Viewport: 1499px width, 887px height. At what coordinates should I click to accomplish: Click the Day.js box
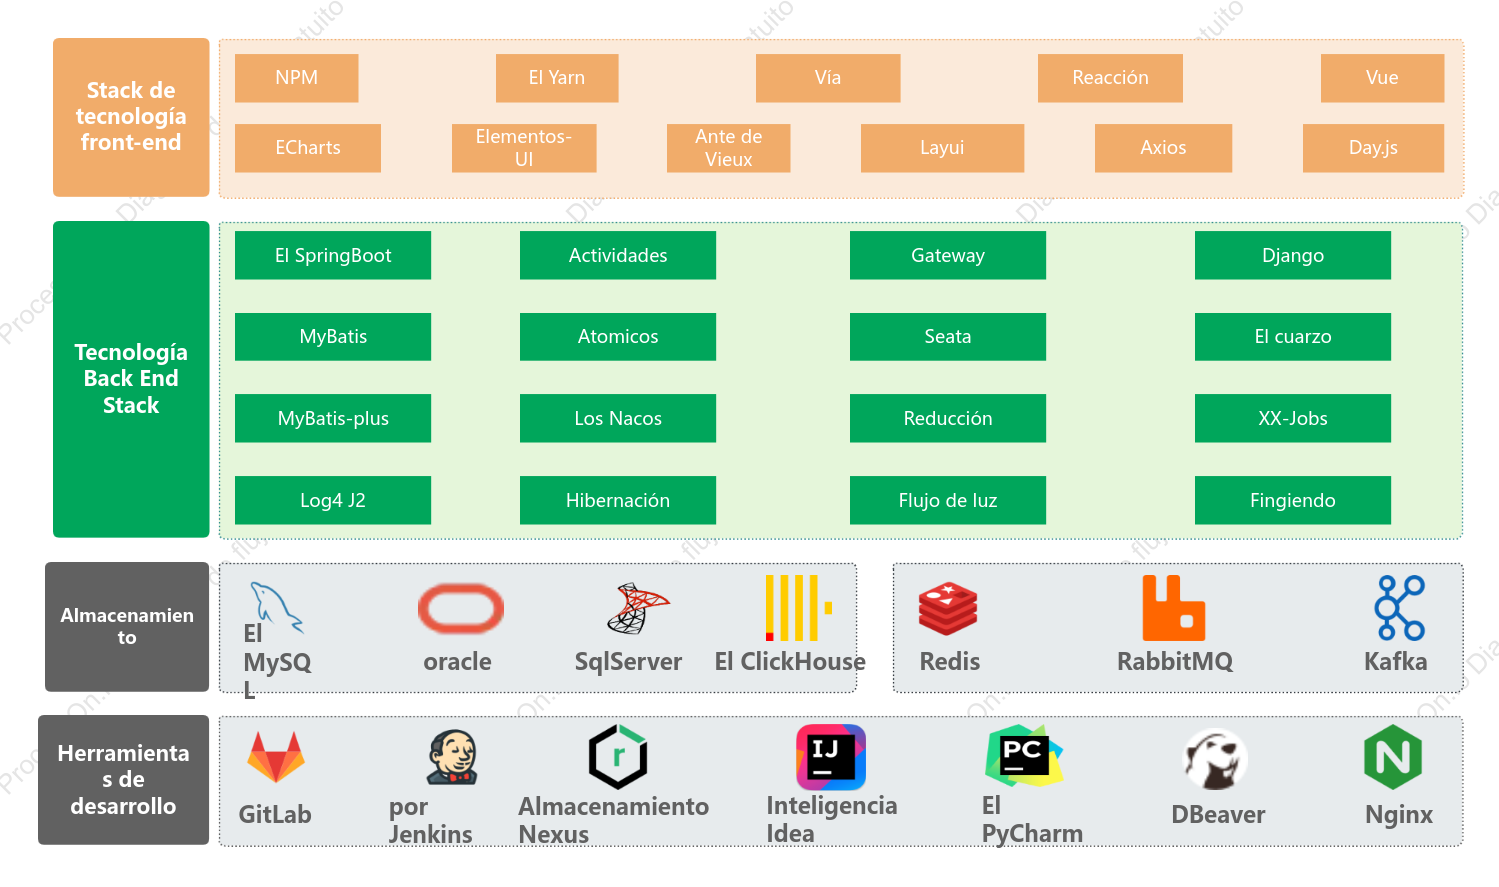pos(1373,148)
